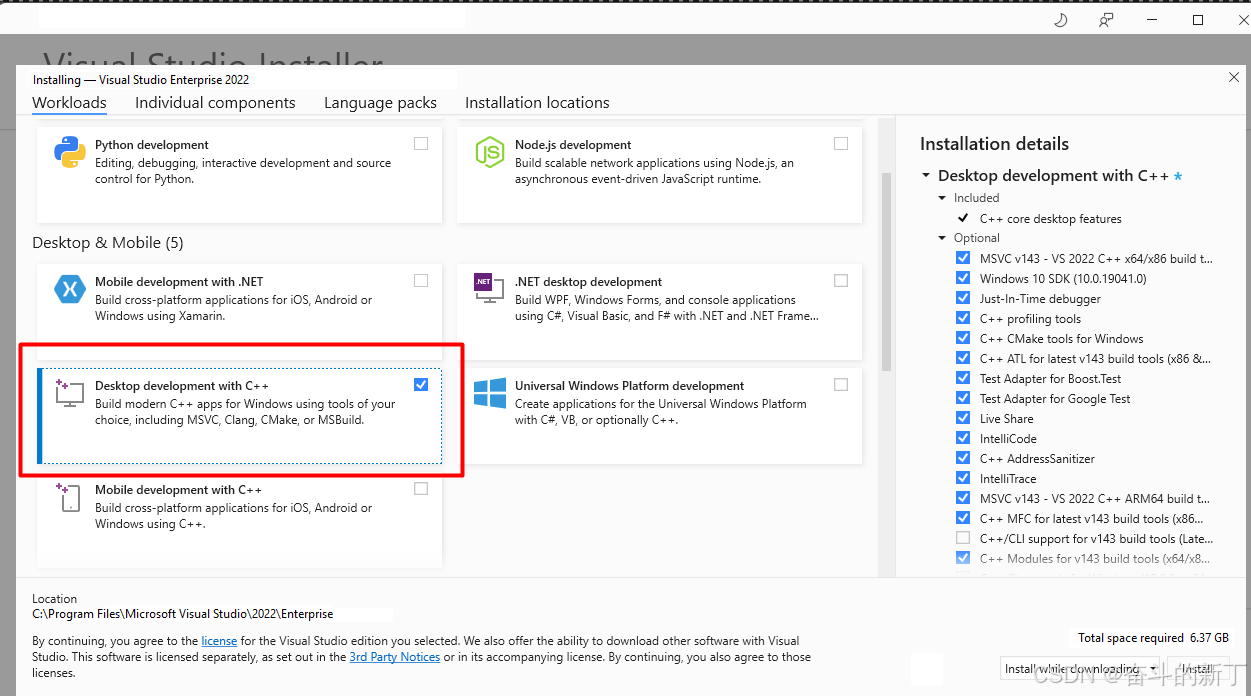Viewport: 1251px width, 696px height.
Task: Uncheck Test Adapter for Google Test
Action: tap(963, 398)
